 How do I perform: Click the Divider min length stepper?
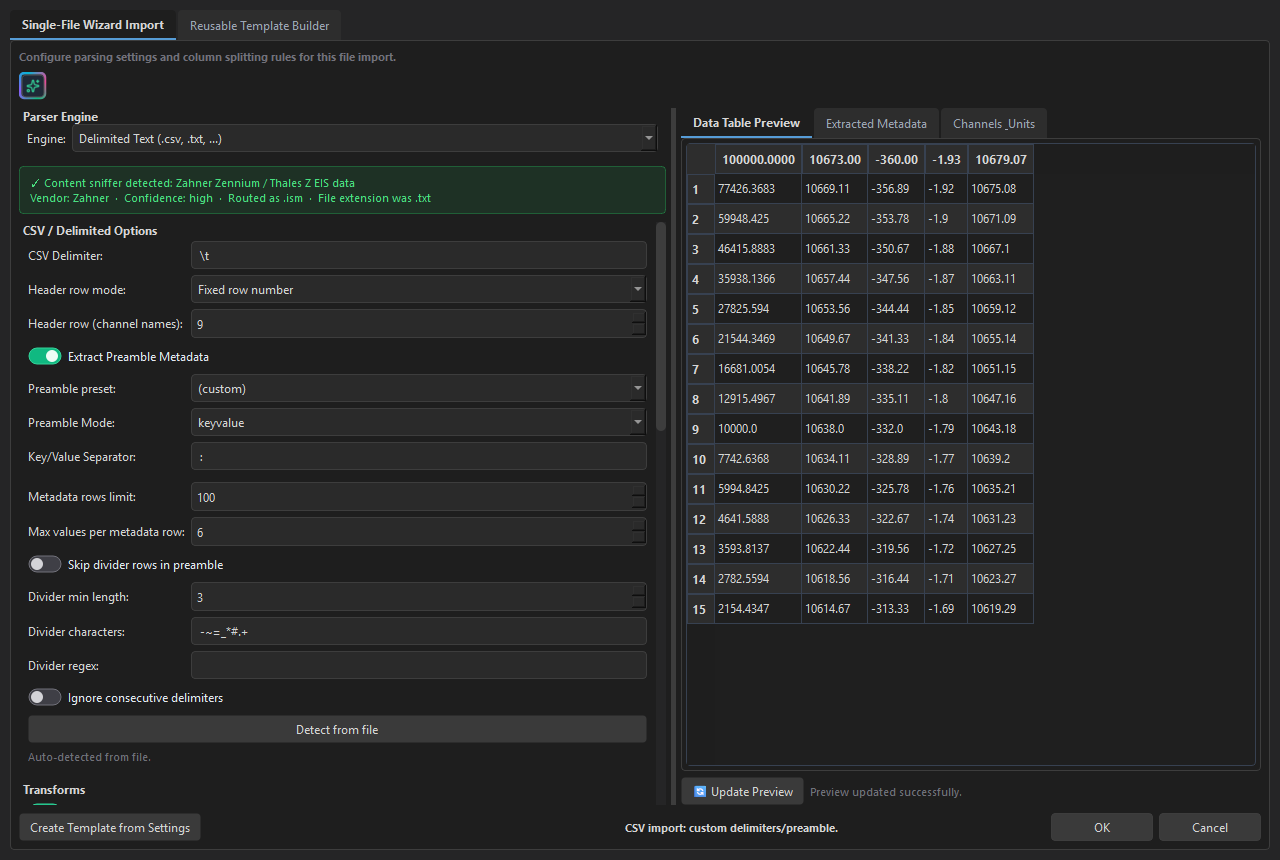639,597
